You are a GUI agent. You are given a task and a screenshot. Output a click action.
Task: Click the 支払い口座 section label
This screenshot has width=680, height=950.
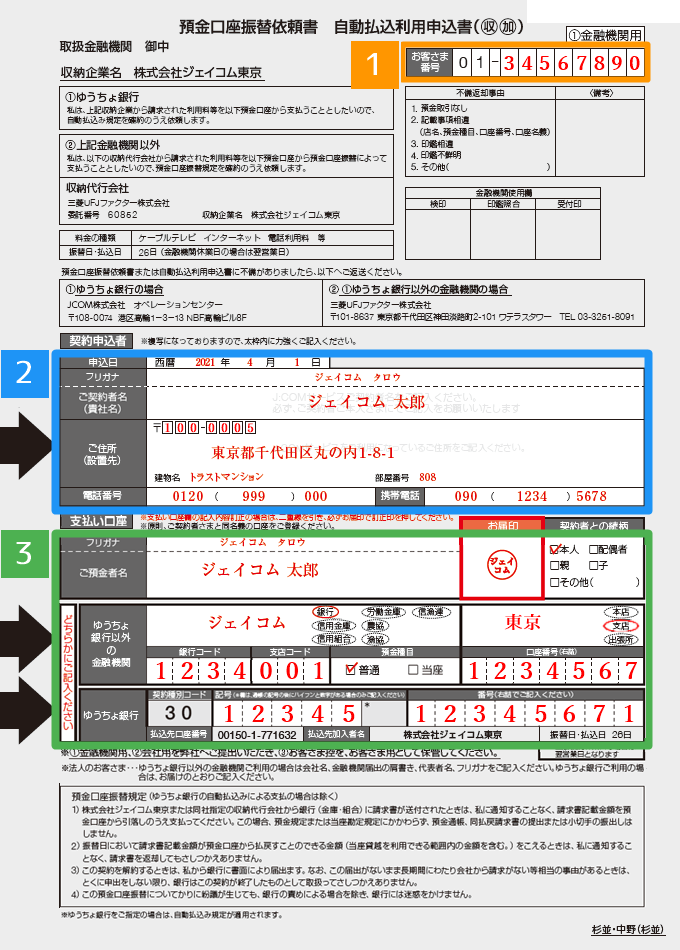click(98, 520)
